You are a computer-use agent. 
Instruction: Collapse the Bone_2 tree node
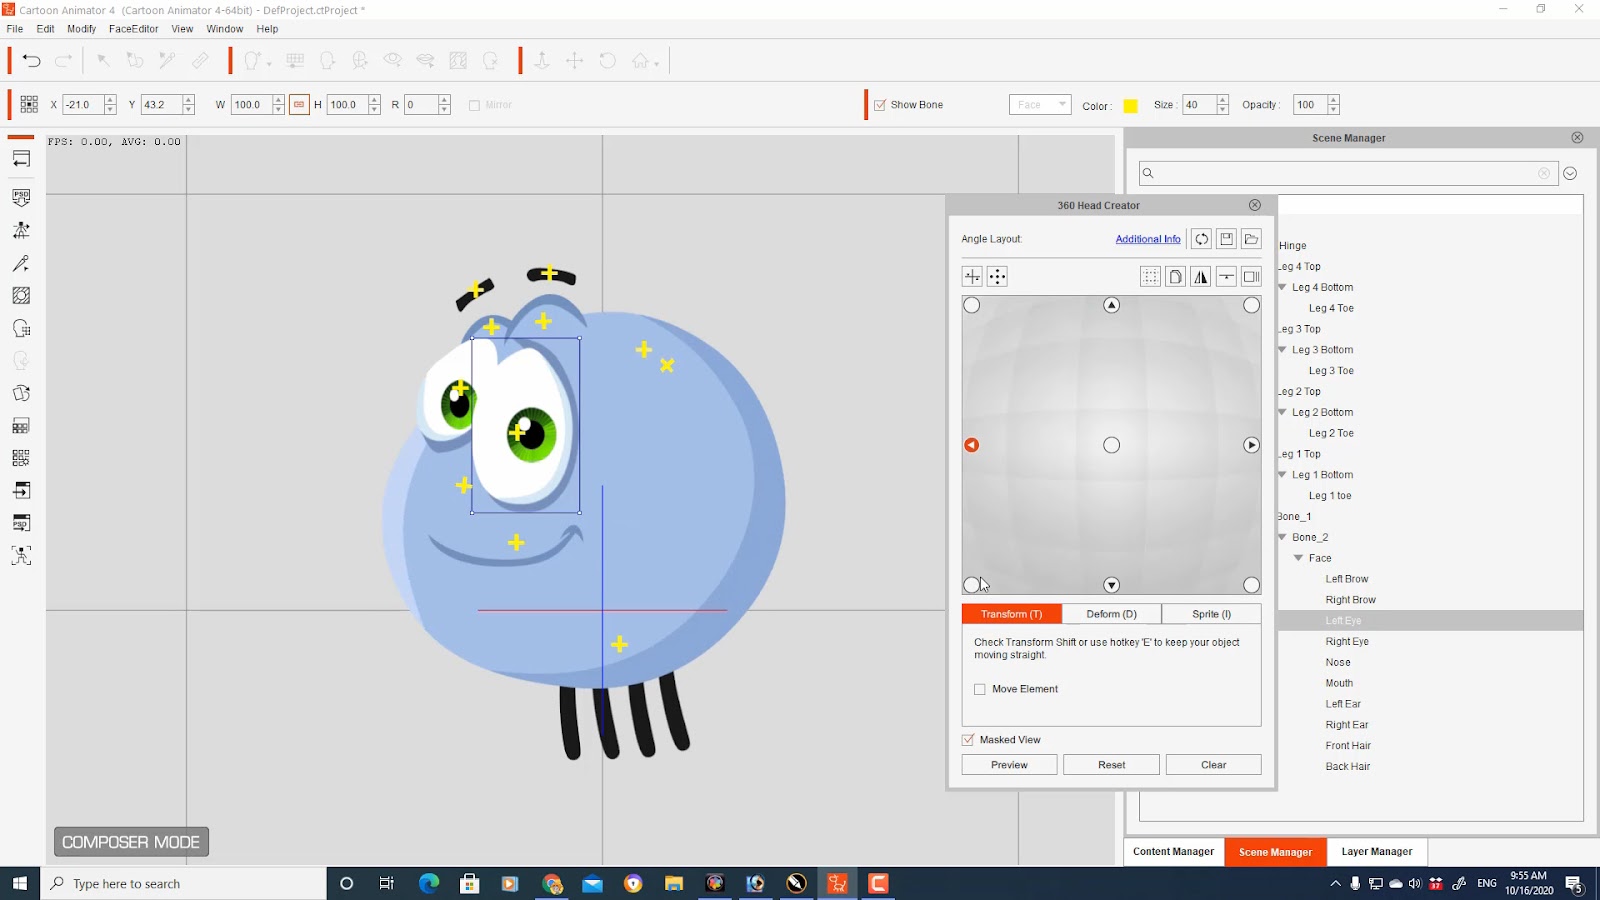click(1282, 537)
